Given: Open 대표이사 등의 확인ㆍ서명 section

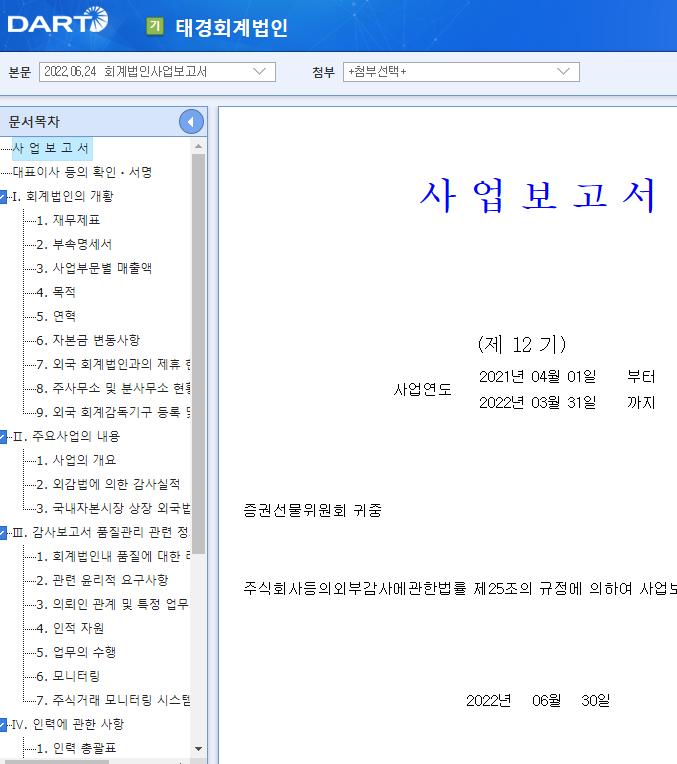Looking at the screenshot, I should pos(82,172).
